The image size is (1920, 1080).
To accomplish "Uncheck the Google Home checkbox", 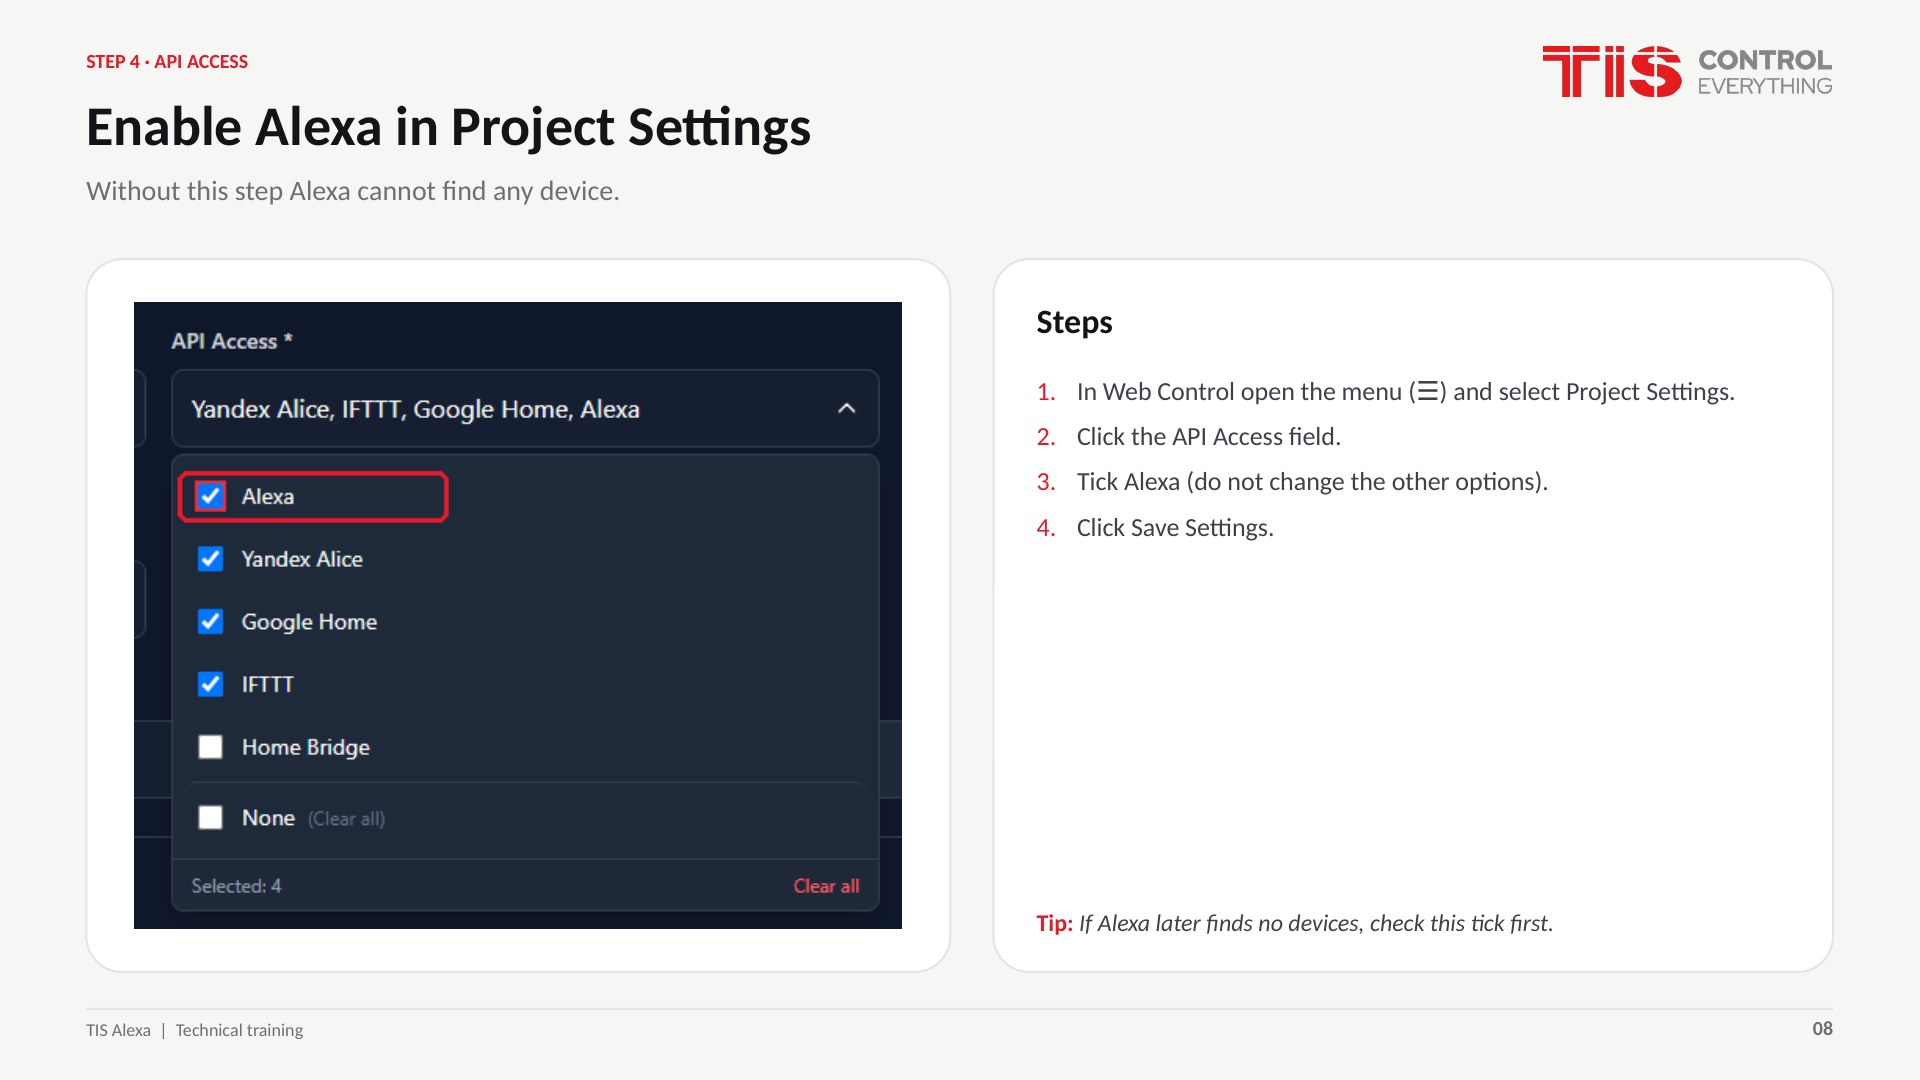I will pos(210,622).
